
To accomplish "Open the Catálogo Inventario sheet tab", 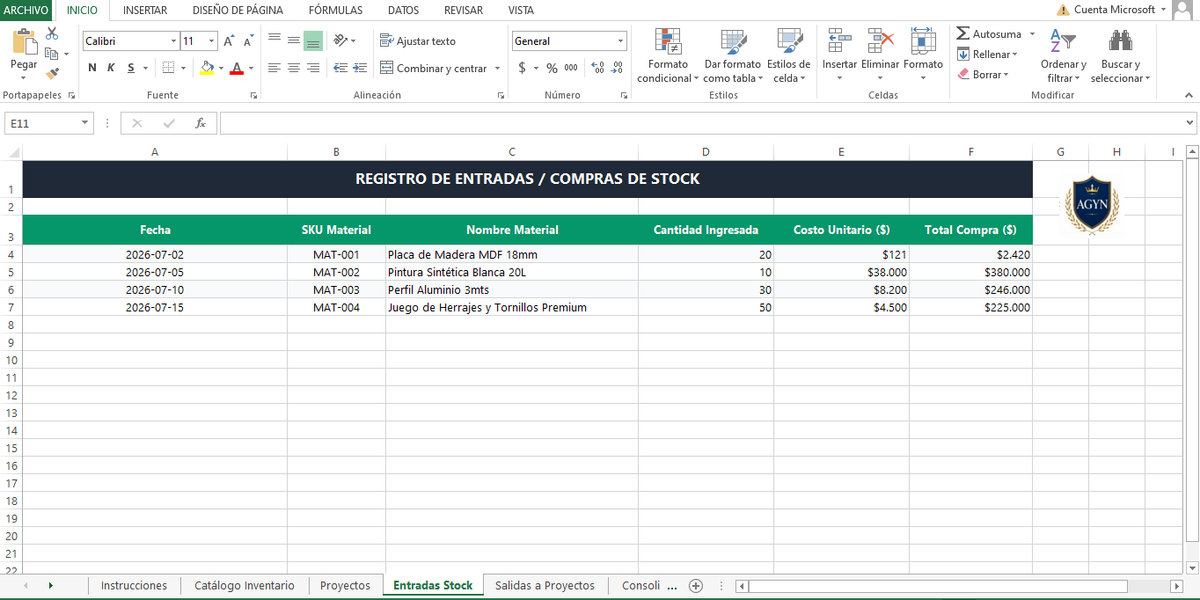I will (244, 585).
